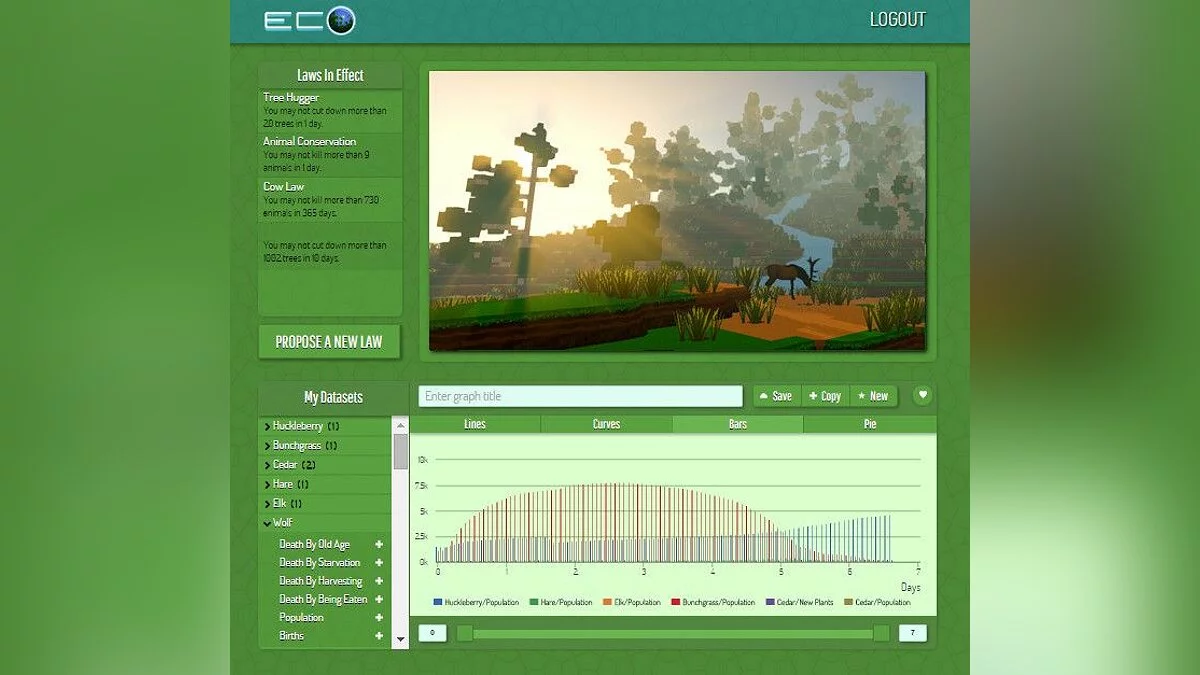Open the Propose a New Law form
The height and width of the screenshot is (675, 1200).
(329, 342)
